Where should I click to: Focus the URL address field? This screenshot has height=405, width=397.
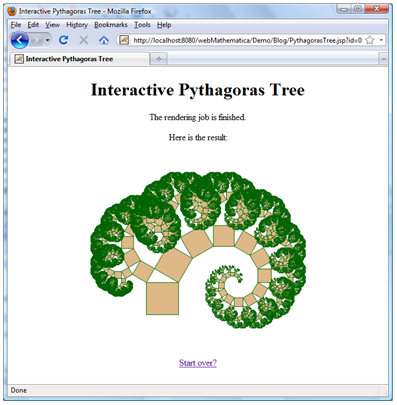[247, 40]
